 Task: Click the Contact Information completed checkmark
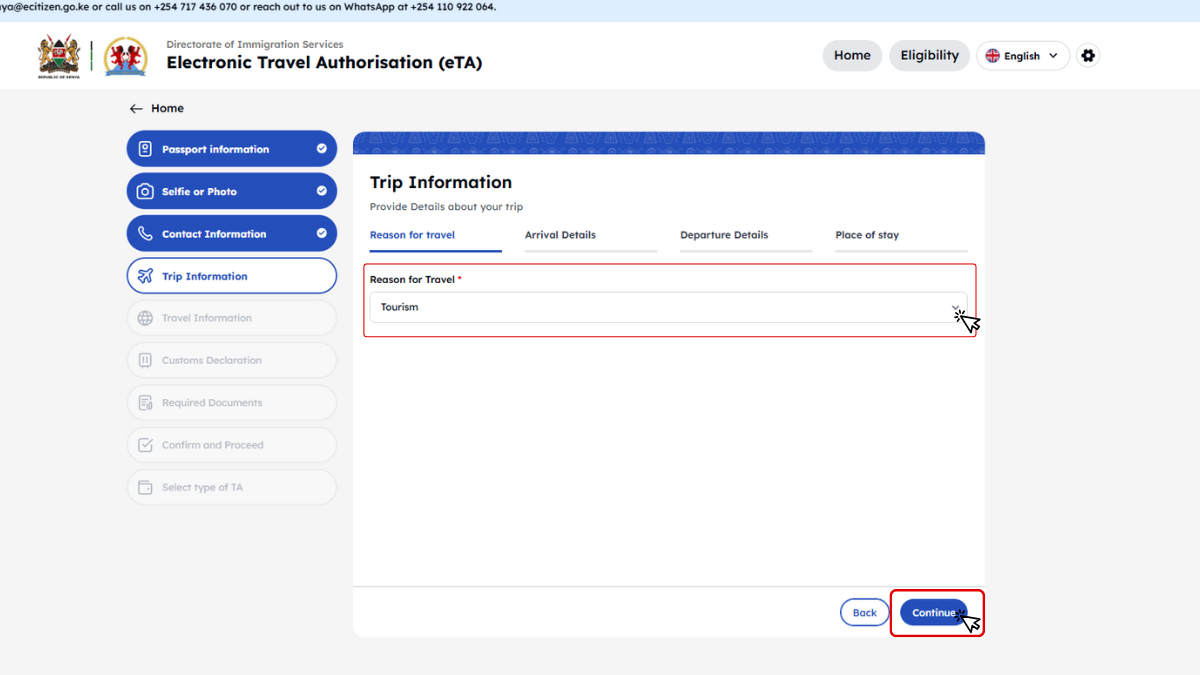click(321, 233)
